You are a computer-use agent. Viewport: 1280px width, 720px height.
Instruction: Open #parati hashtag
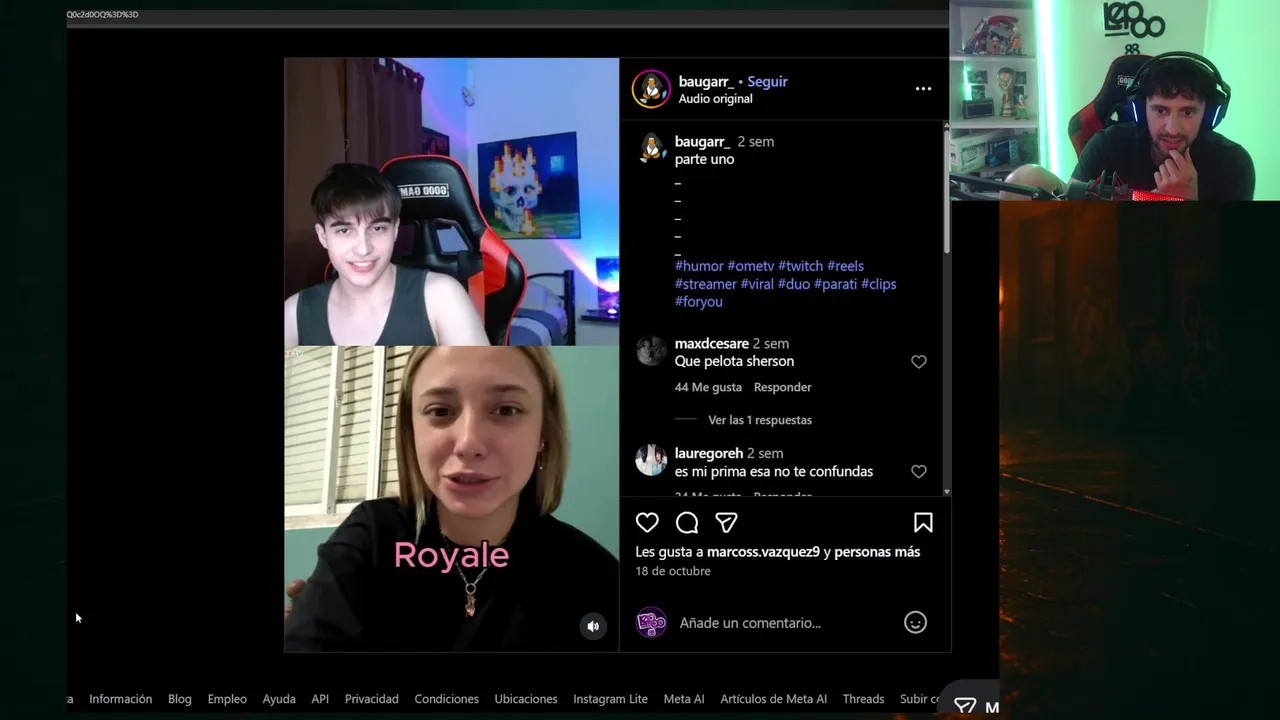click(x=835, y=284)
